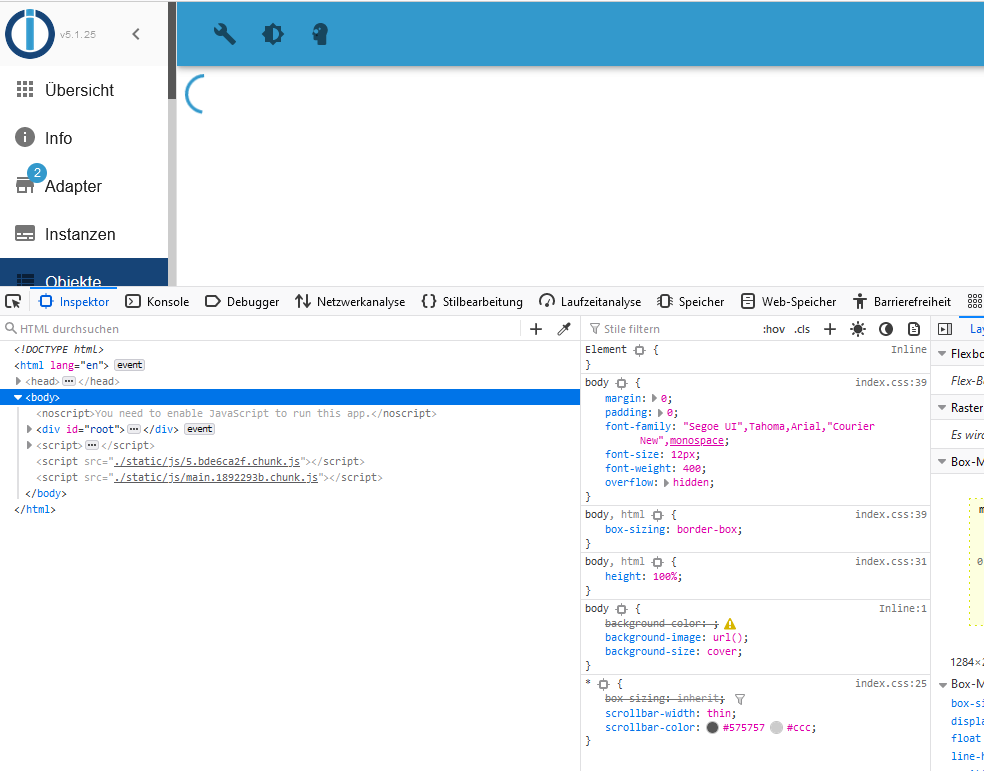Image resolution: width=984 pixels, height=771 pixels.
Task: Click the #ccc scrollbar color swatch
Action: tap(776, 728)
